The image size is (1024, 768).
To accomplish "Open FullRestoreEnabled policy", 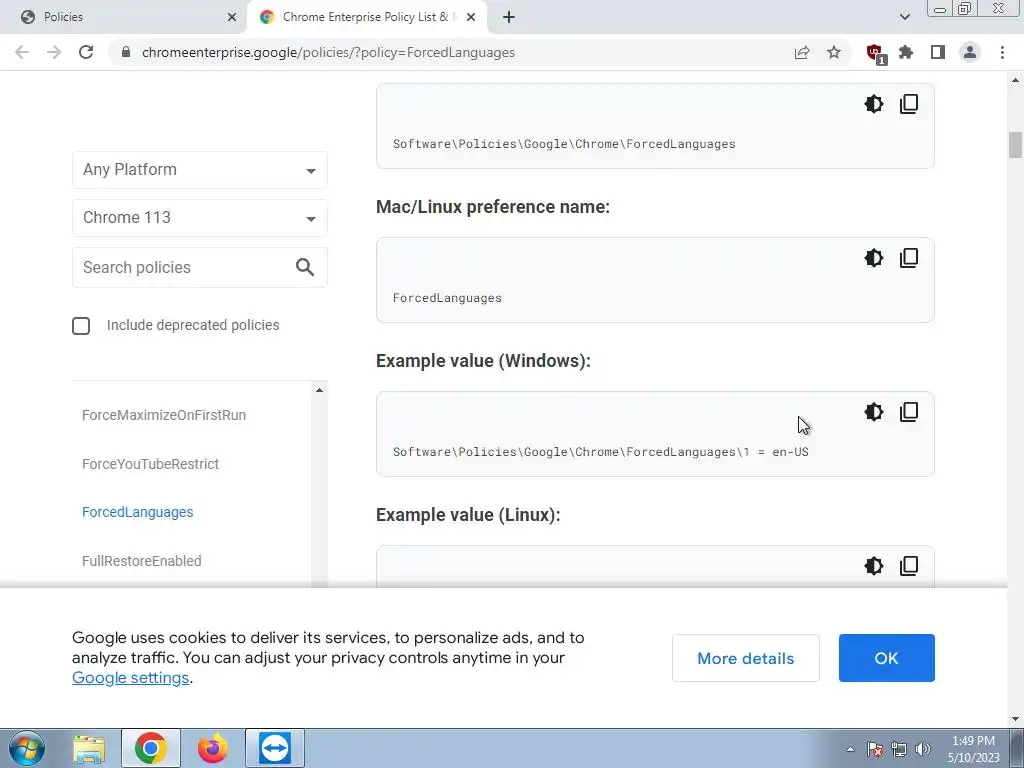I will (142, 561).
